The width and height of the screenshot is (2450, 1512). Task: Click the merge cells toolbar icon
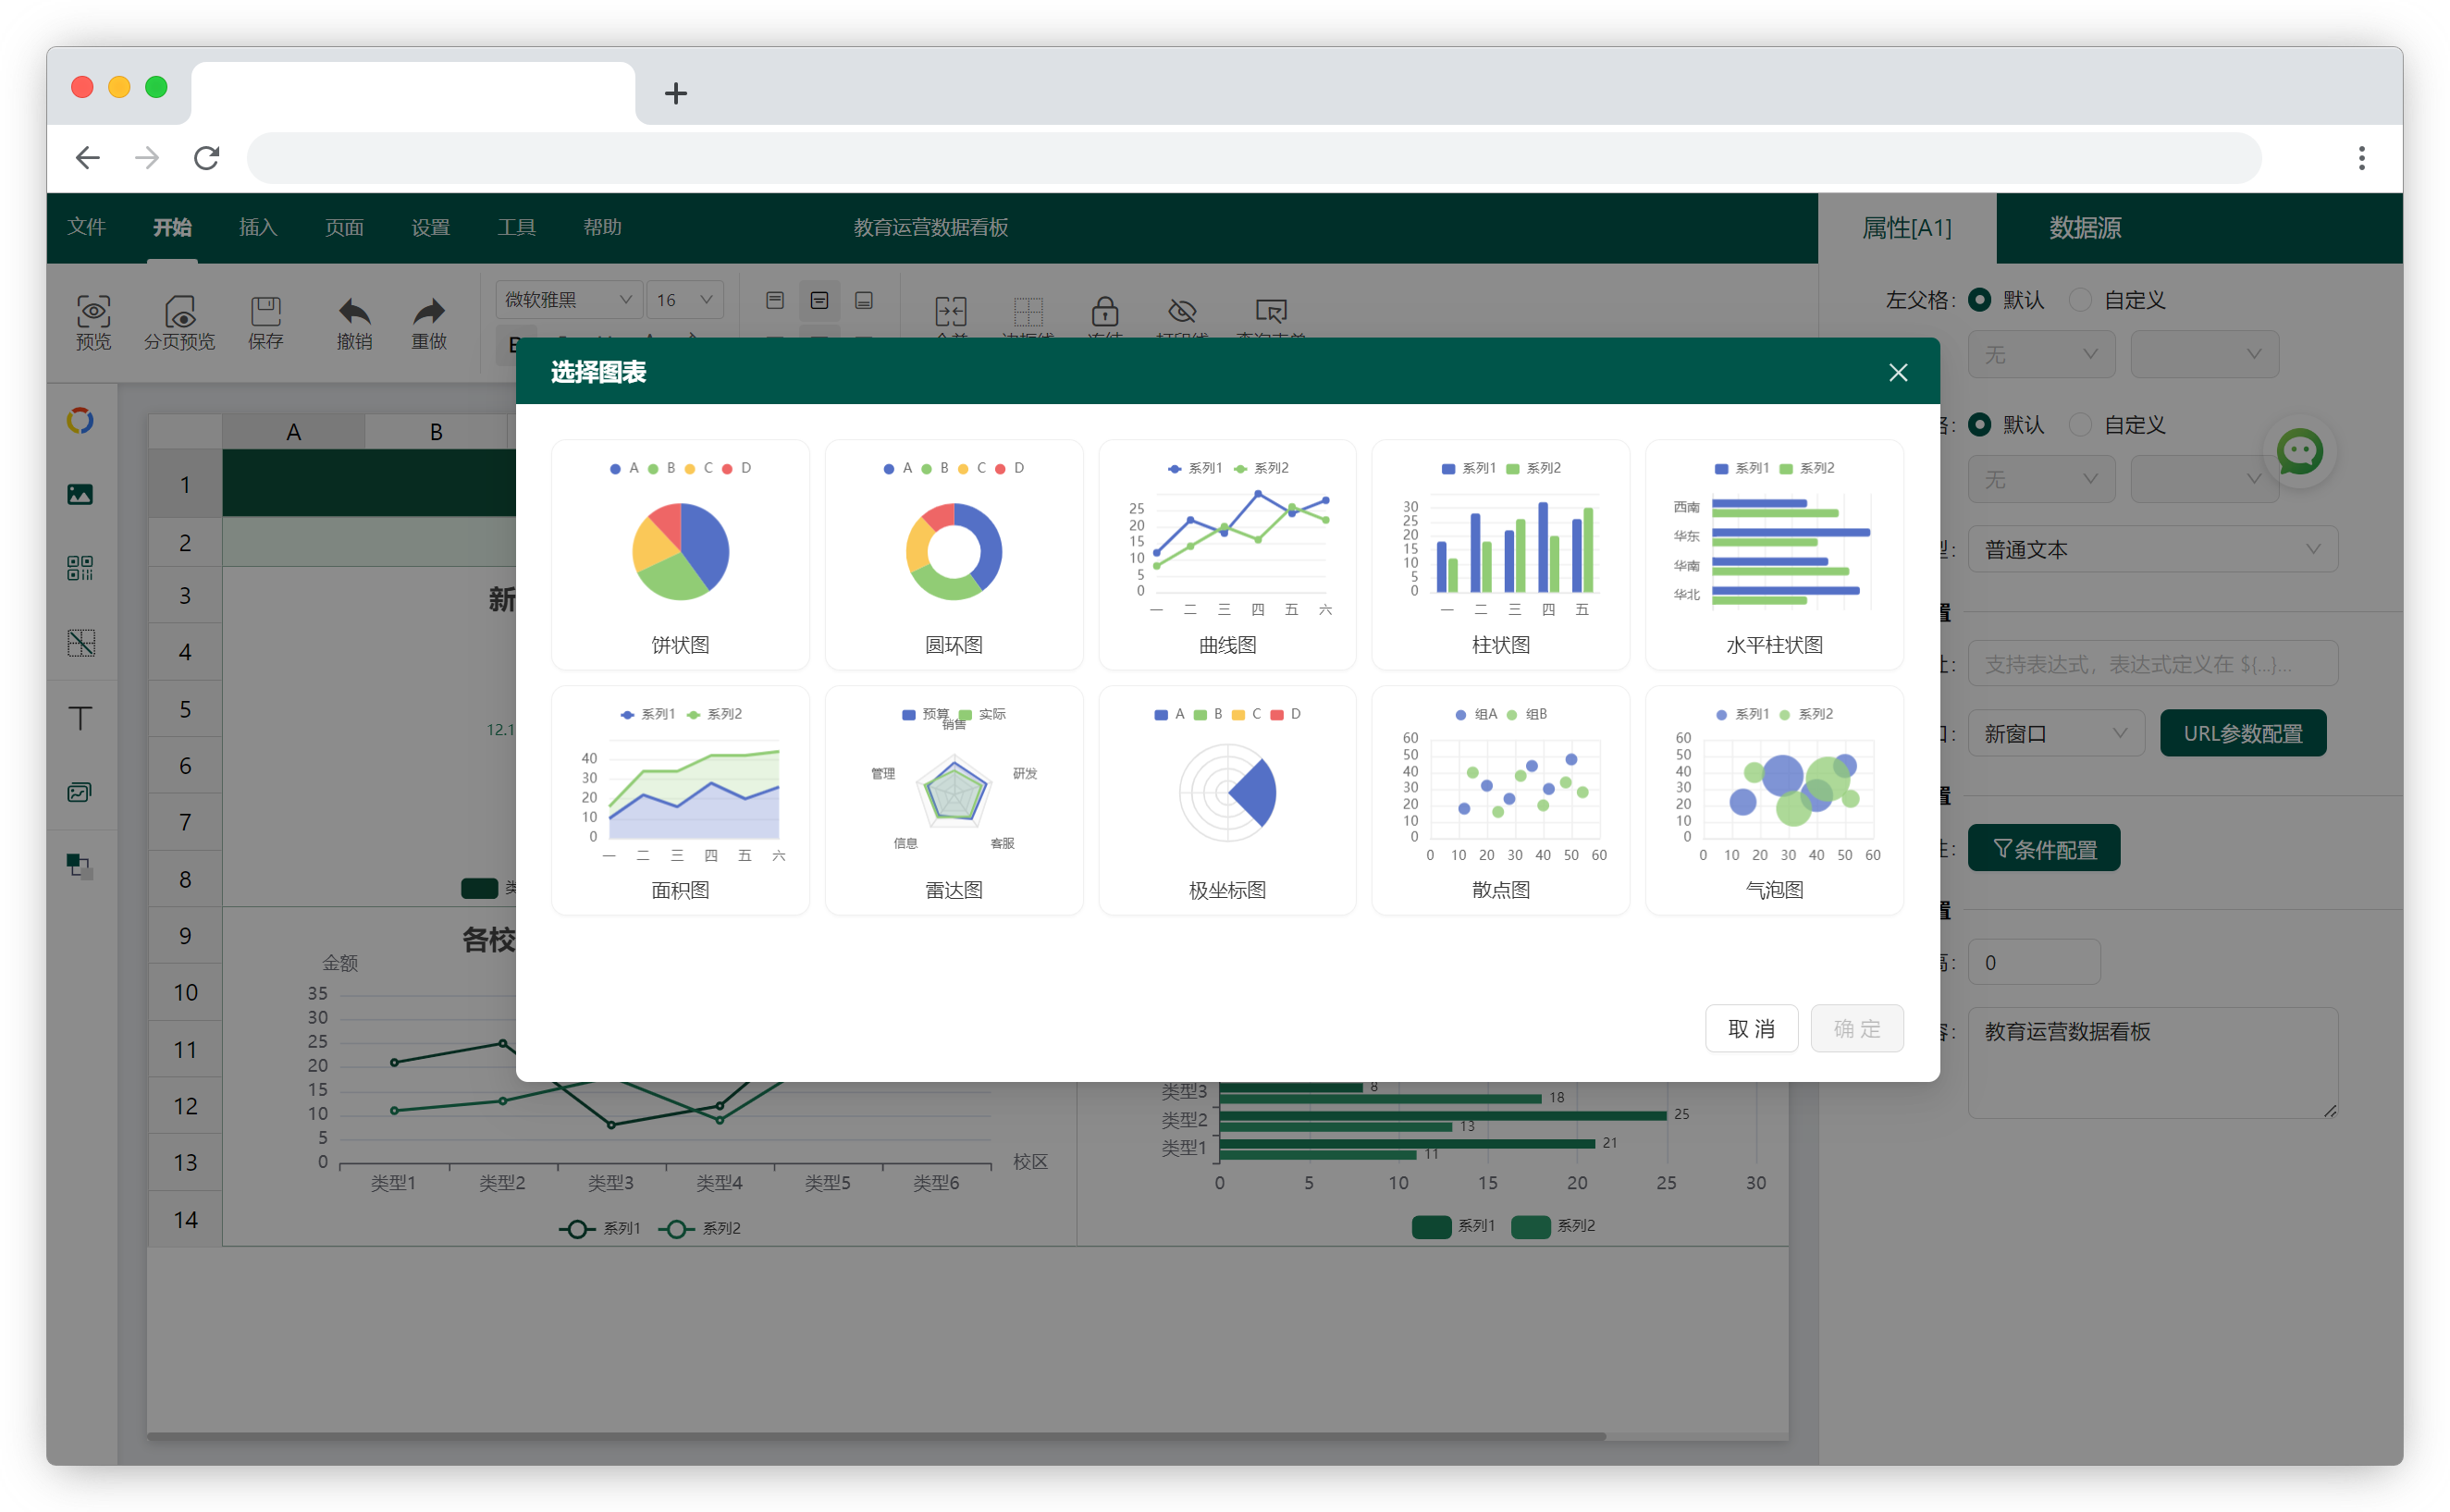click(951, 311)
